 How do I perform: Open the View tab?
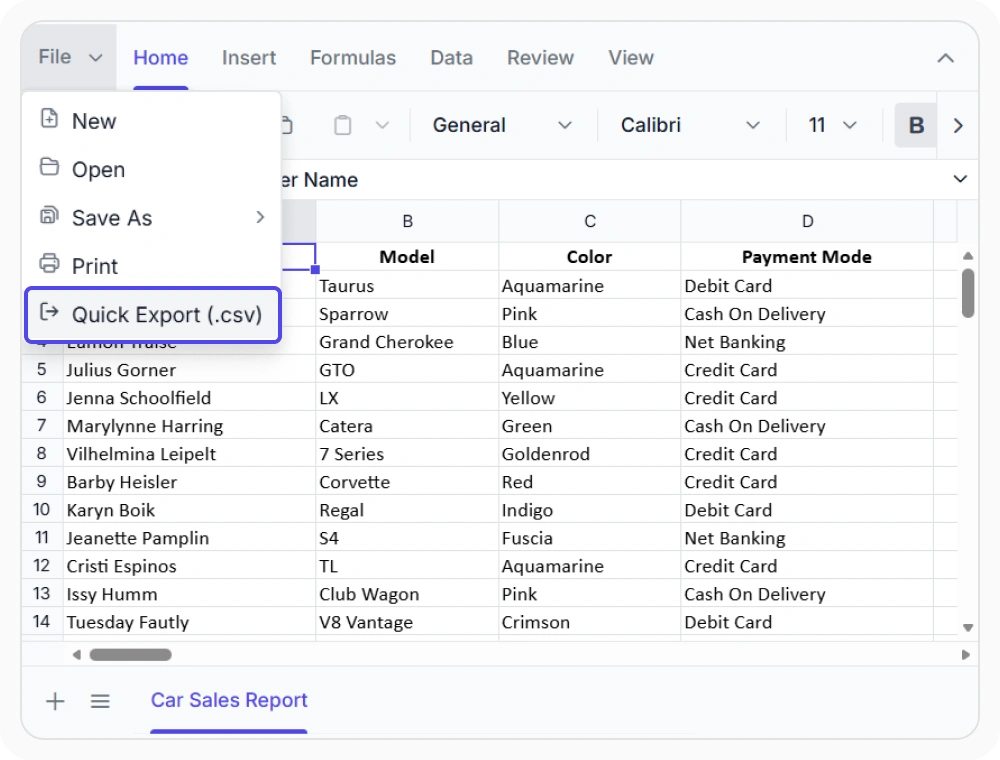click(631, 58)
